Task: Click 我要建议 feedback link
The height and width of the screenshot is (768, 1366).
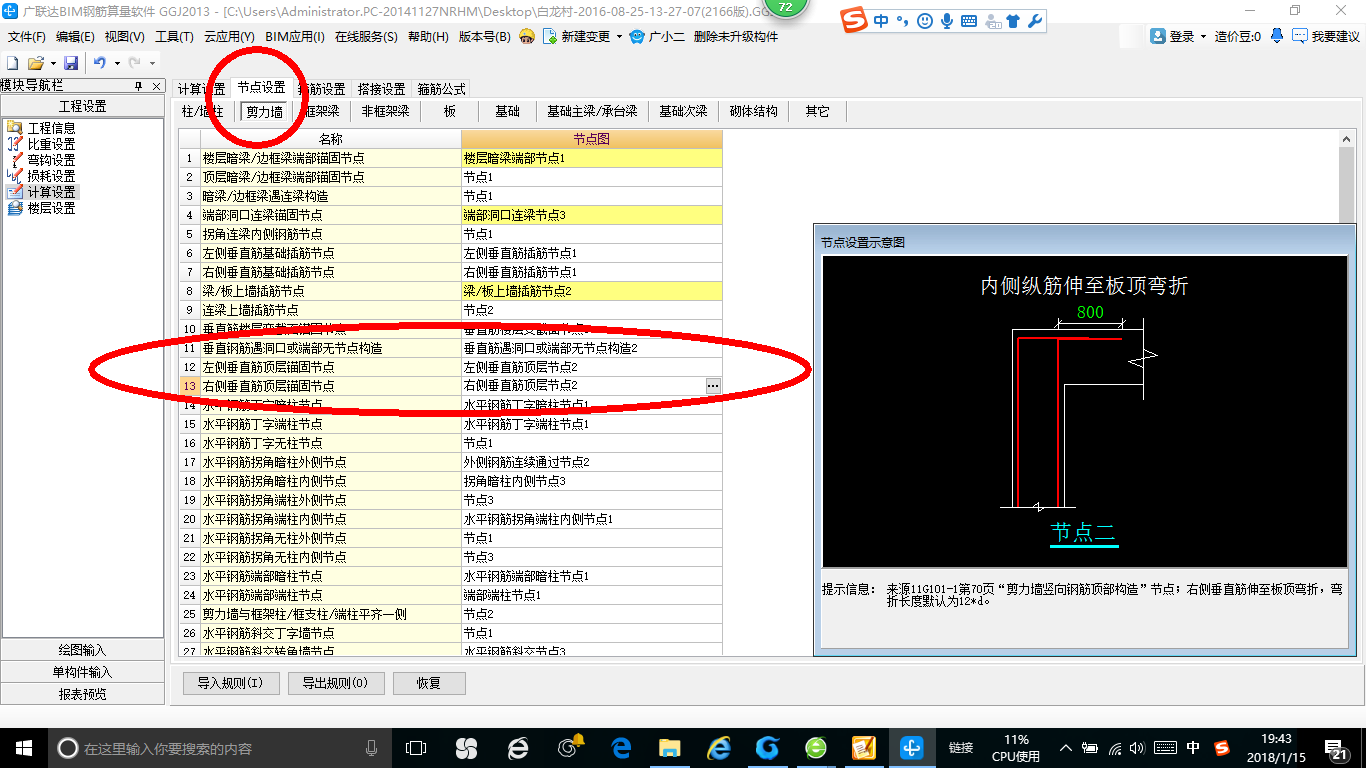Action: pos(1335,36)
